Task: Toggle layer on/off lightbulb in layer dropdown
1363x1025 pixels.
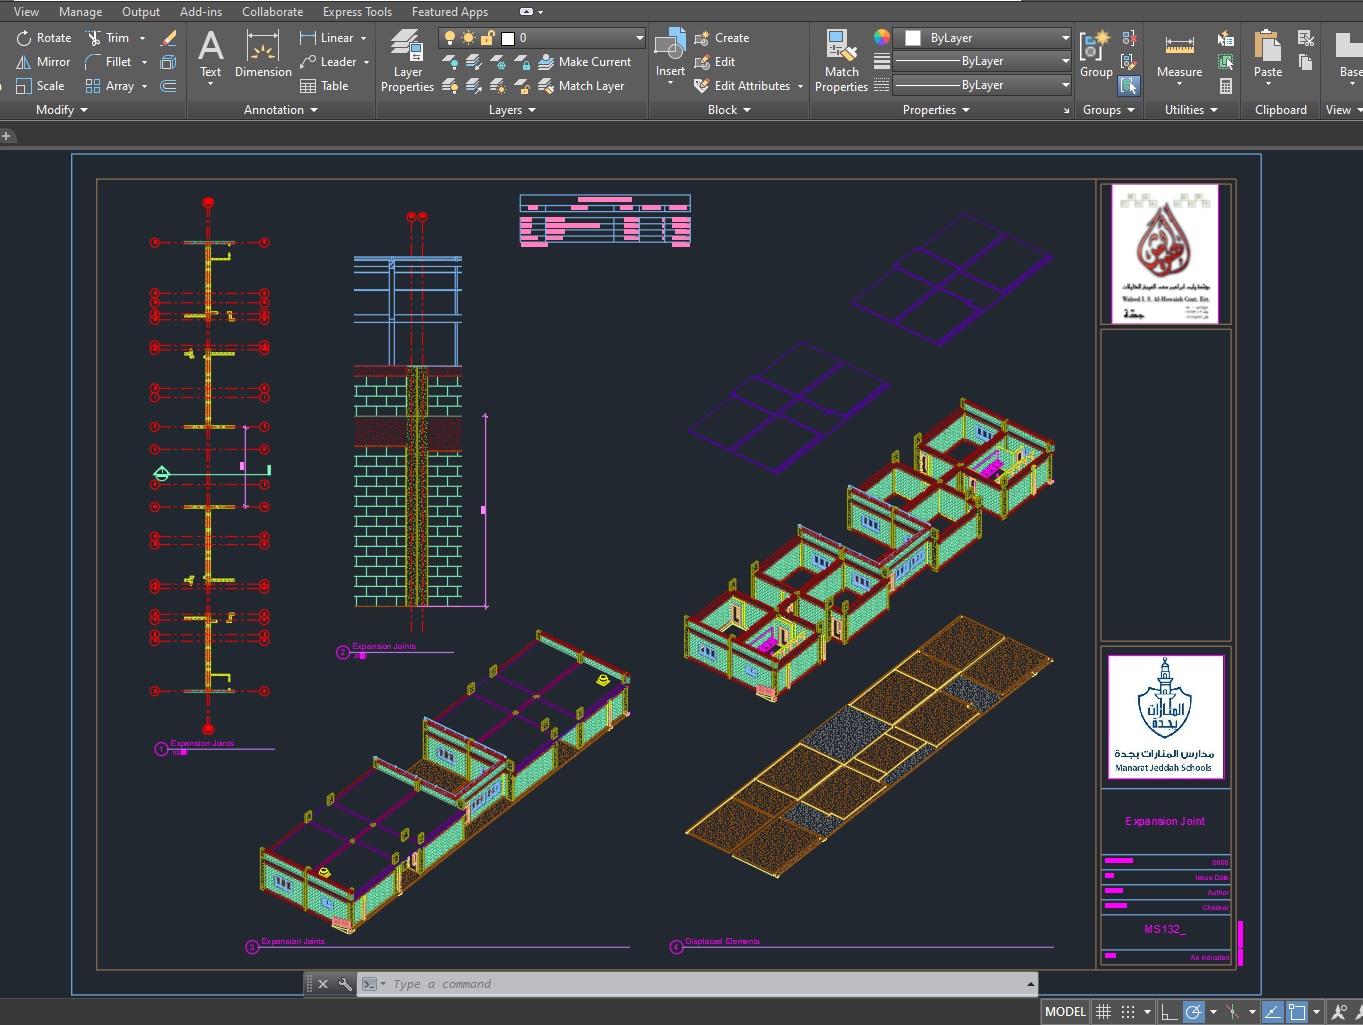Action: pos(450,38)
